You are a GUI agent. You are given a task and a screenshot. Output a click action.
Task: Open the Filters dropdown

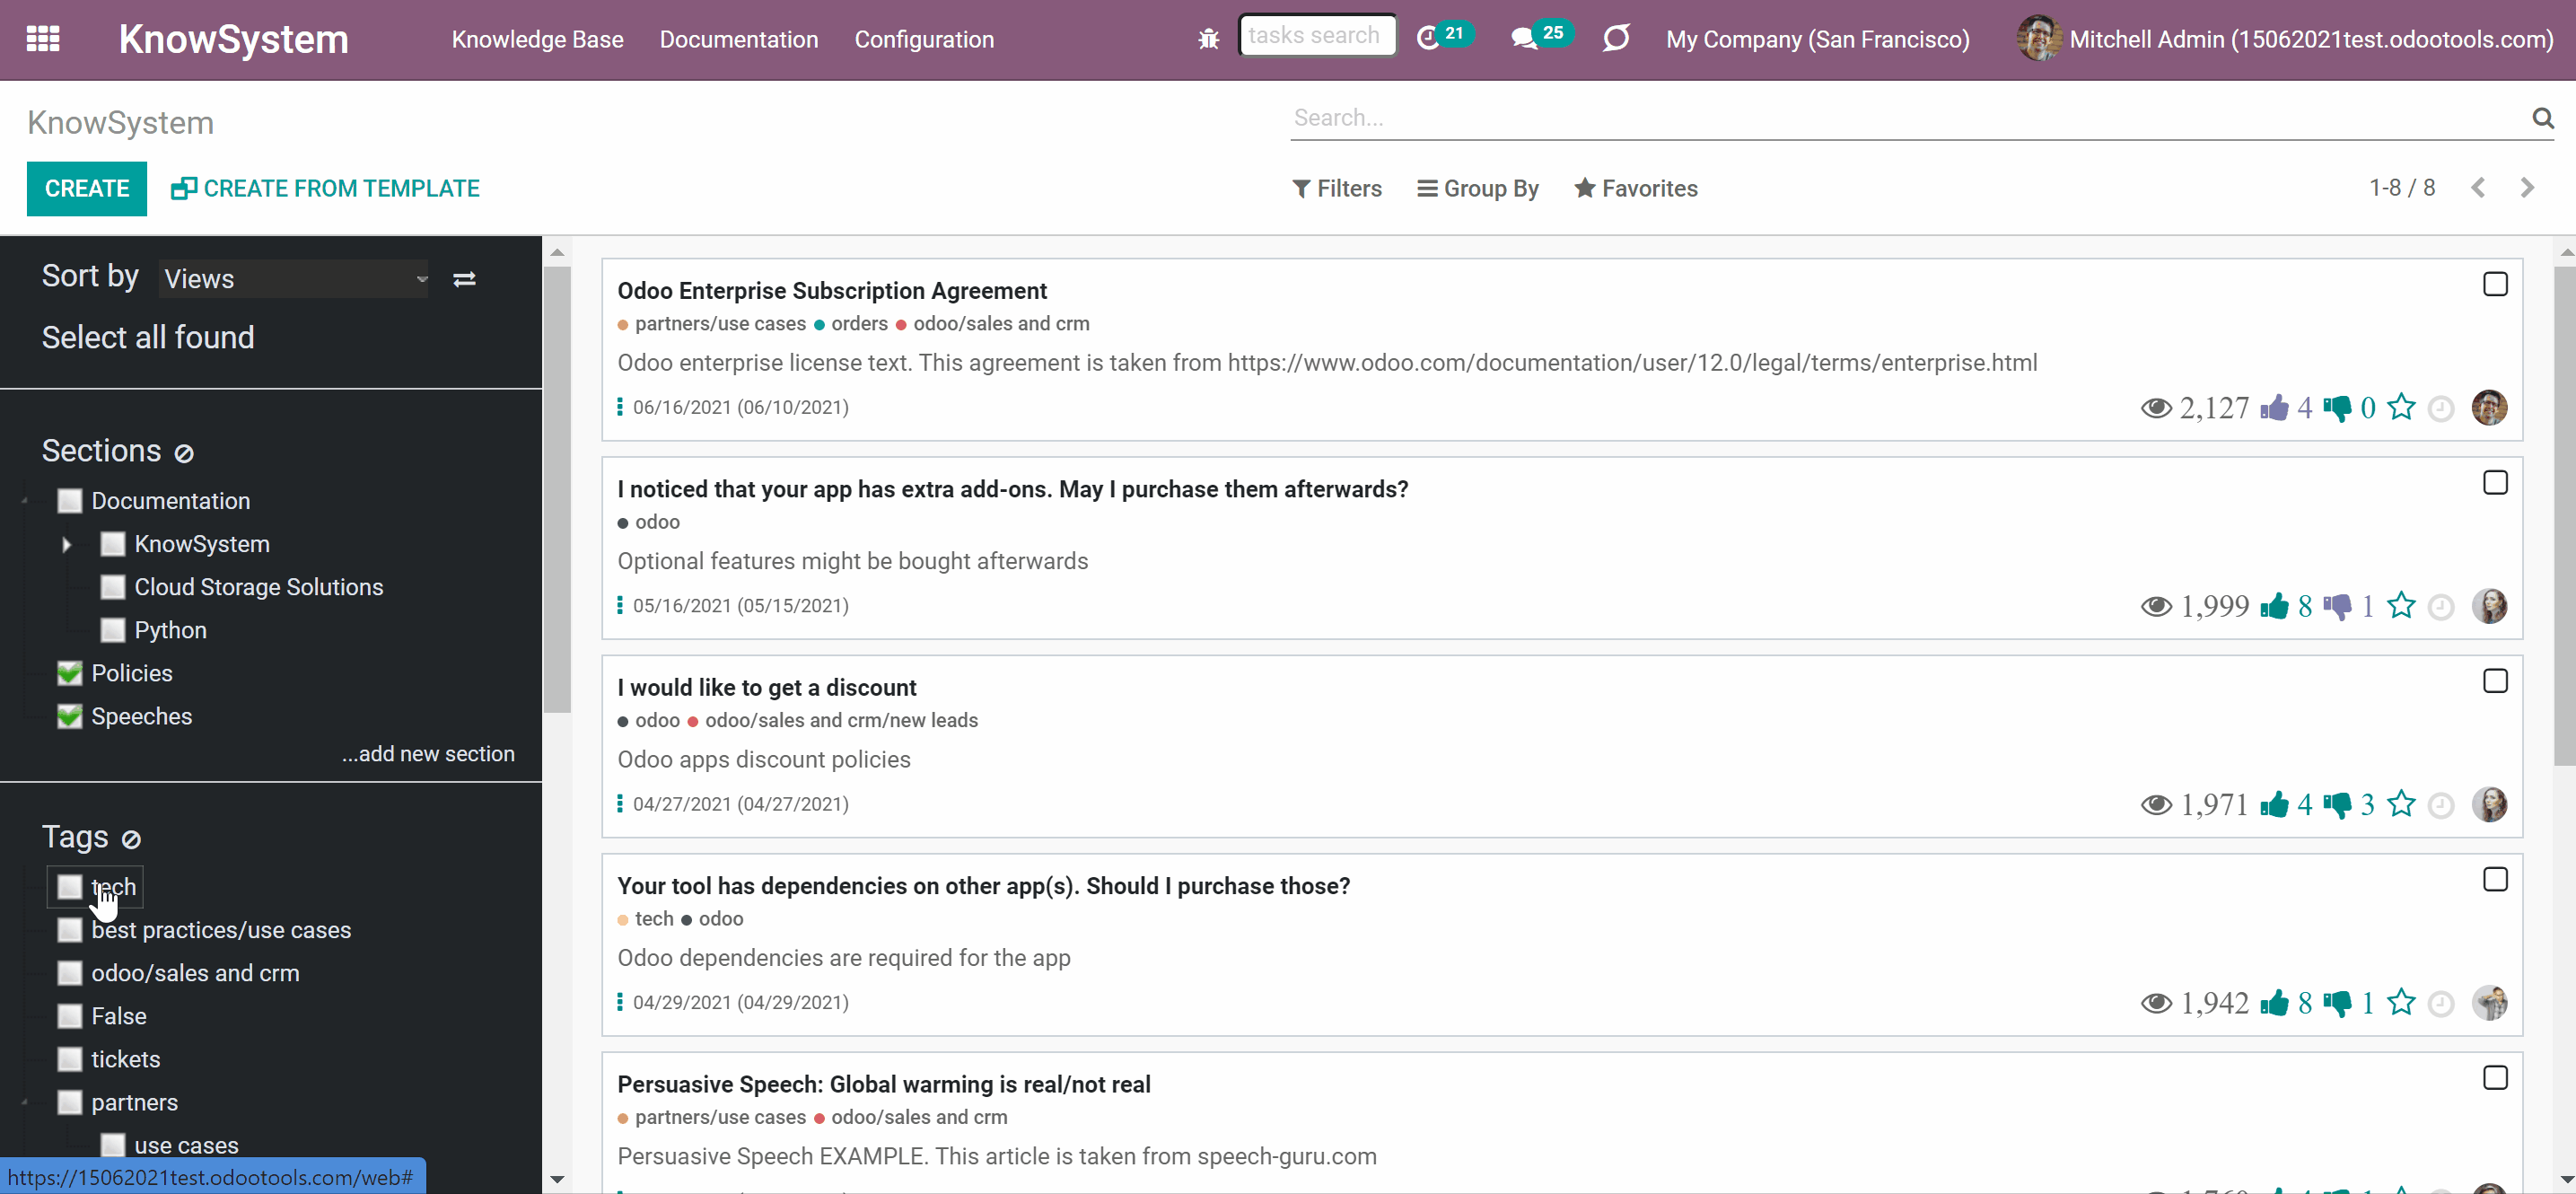(1336, 188)
